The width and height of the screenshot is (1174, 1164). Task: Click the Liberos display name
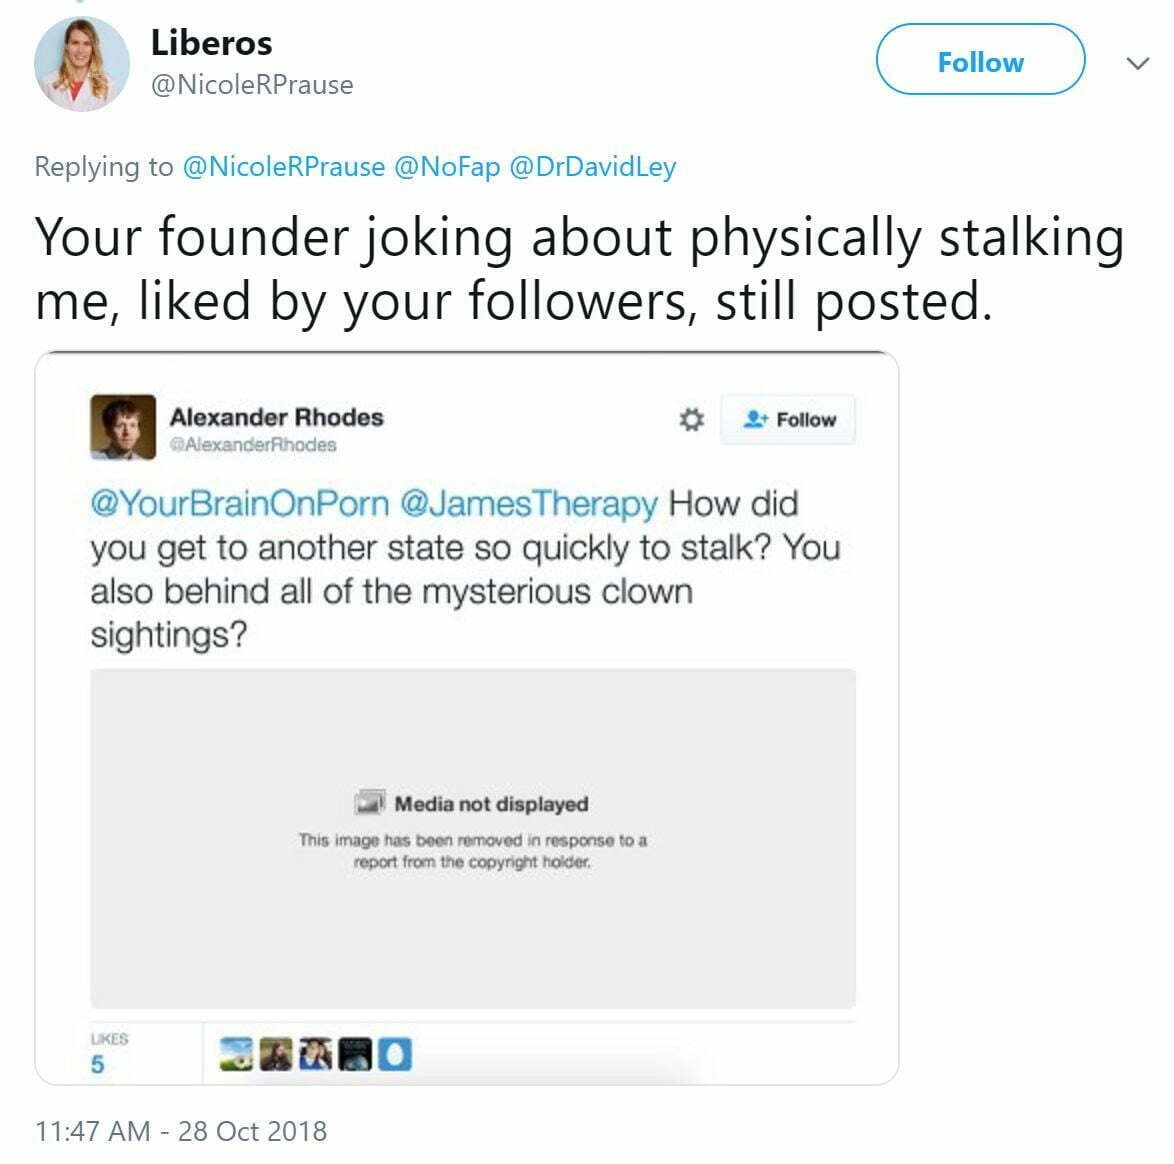[211, 43]
